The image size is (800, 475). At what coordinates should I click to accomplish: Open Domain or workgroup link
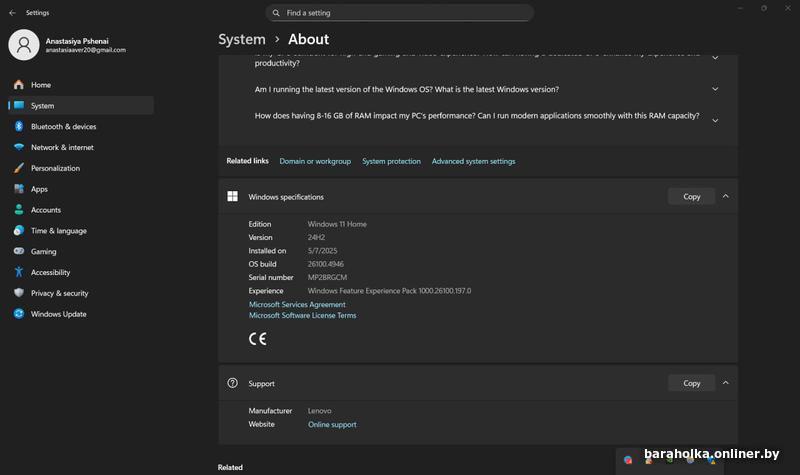point(315,161)
